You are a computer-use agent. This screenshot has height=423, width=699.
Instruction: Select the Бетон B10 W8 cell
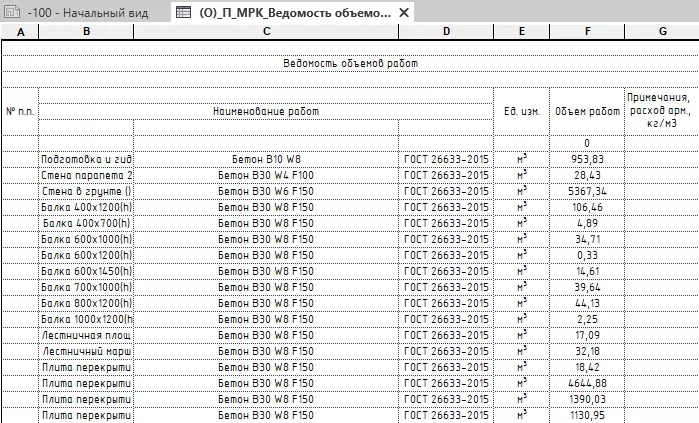pos(266,159)
